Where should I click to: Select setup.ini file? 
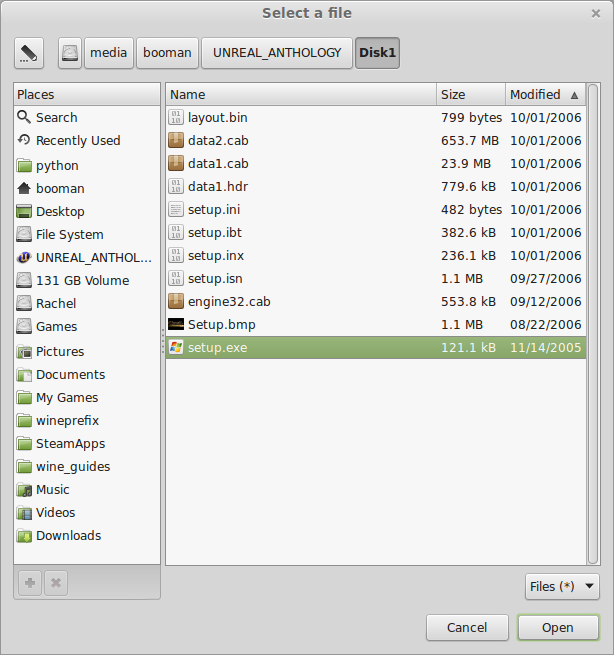click(376, 209)
